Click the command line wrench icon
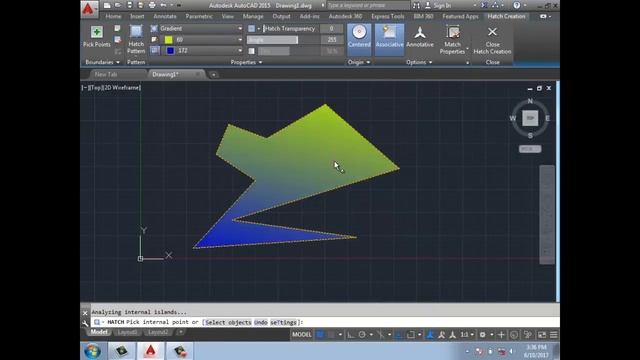 coord(85,323)
